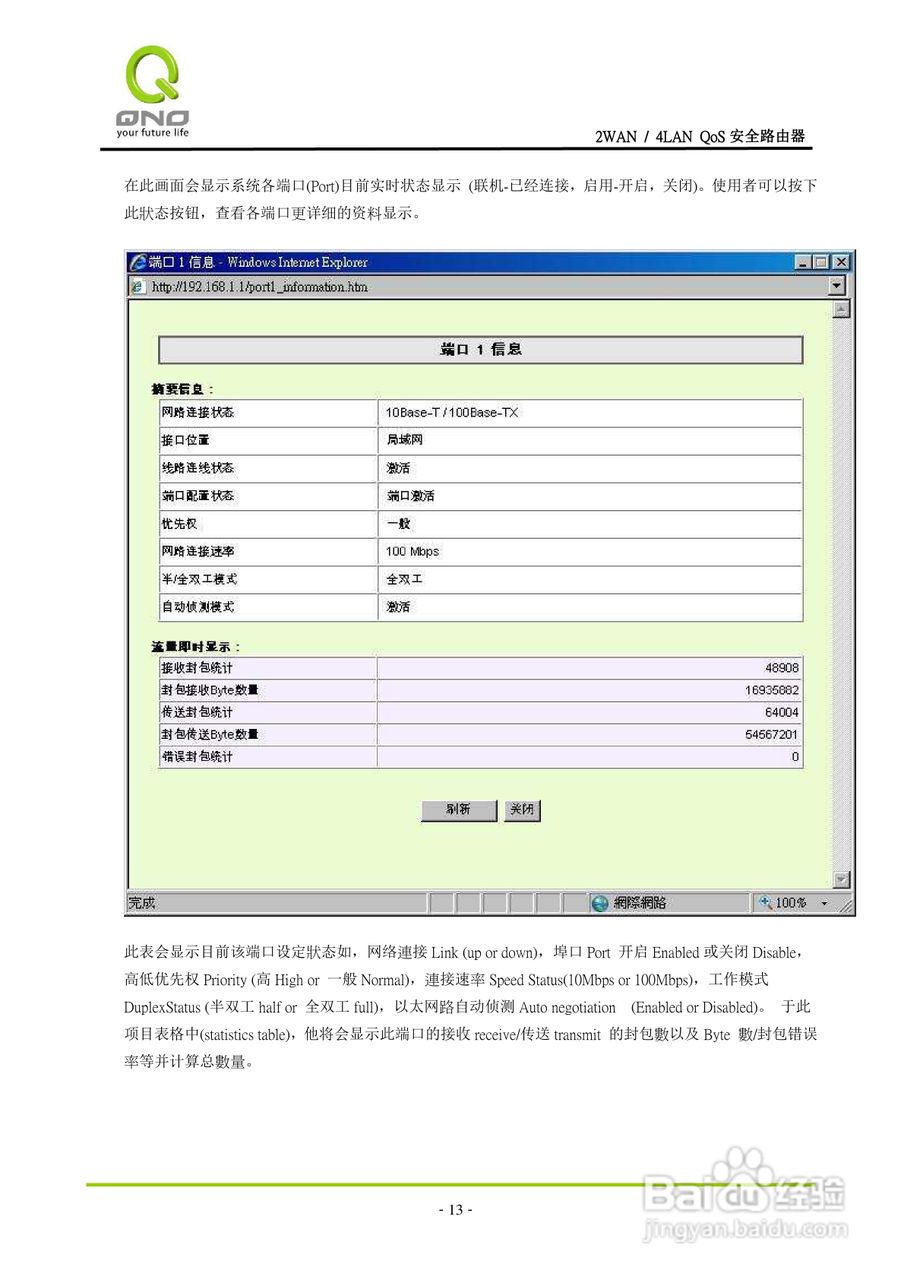Viewport: 904px width, 1280px height.
Task: Click the 10Base-T / 100Base-TX value
Action: point(452,412)
